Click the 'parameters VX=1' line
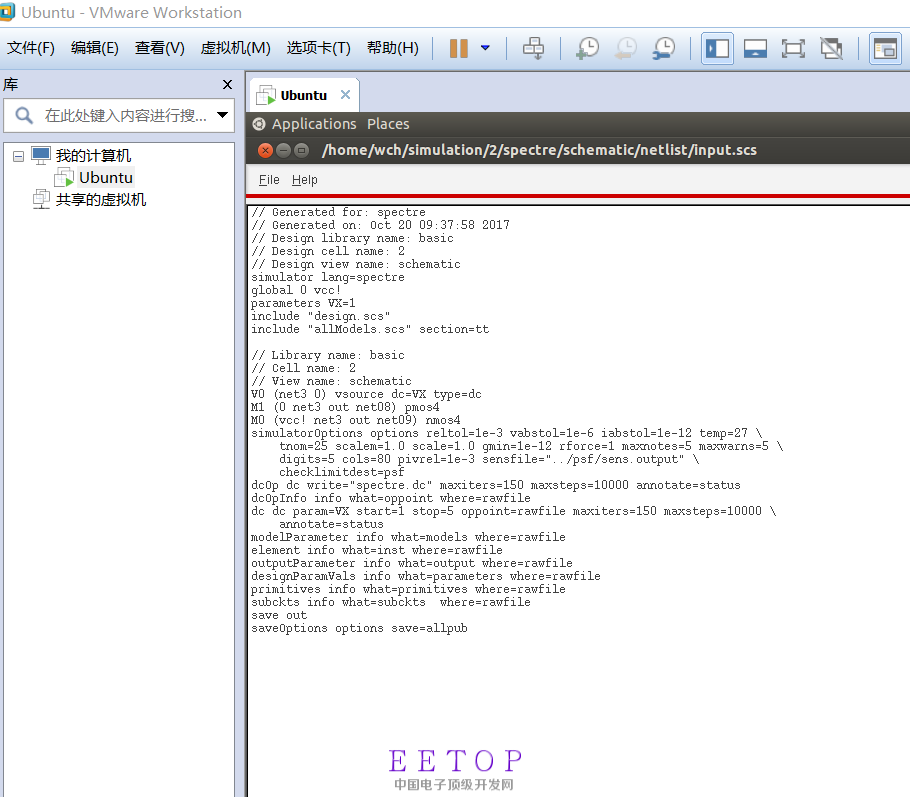This screenshot has width=910, height=797. 303,303
